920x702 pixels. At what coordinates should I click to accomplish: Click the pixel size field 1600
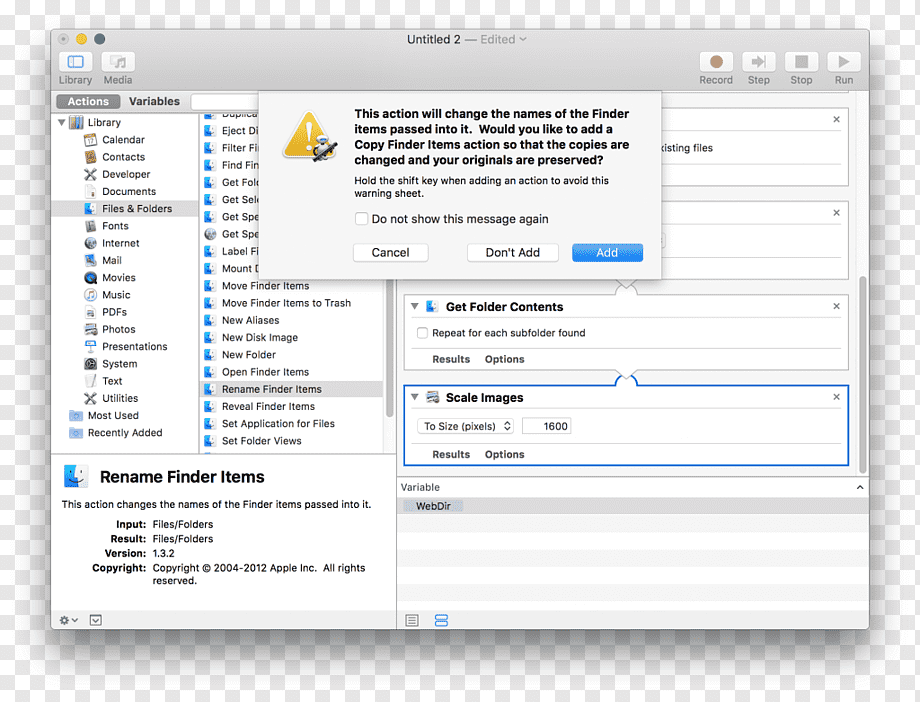pos(546,426)
